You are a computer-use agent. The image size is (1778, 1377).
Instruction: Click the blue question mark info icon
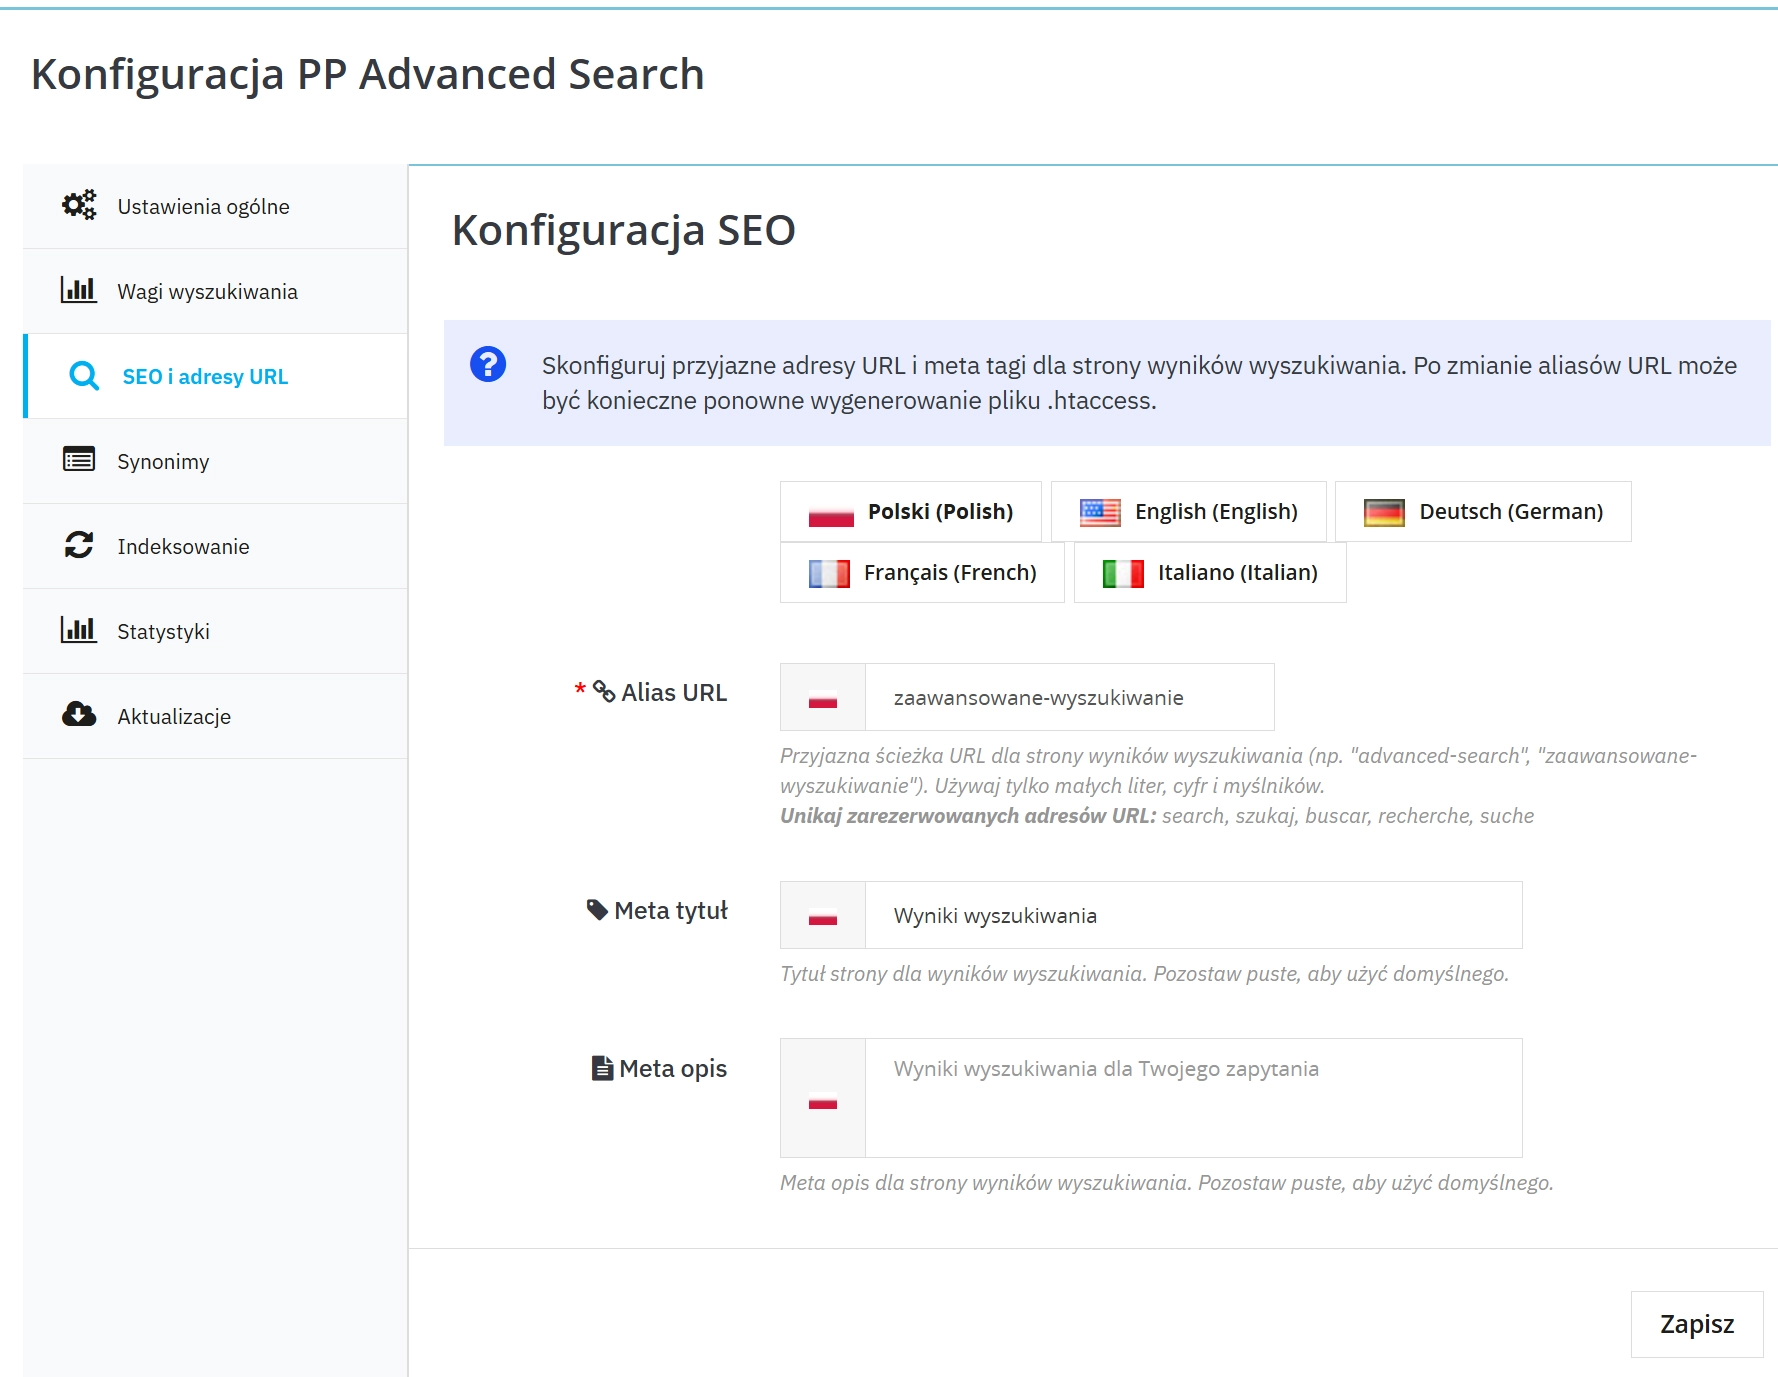[x=488, y=365]
